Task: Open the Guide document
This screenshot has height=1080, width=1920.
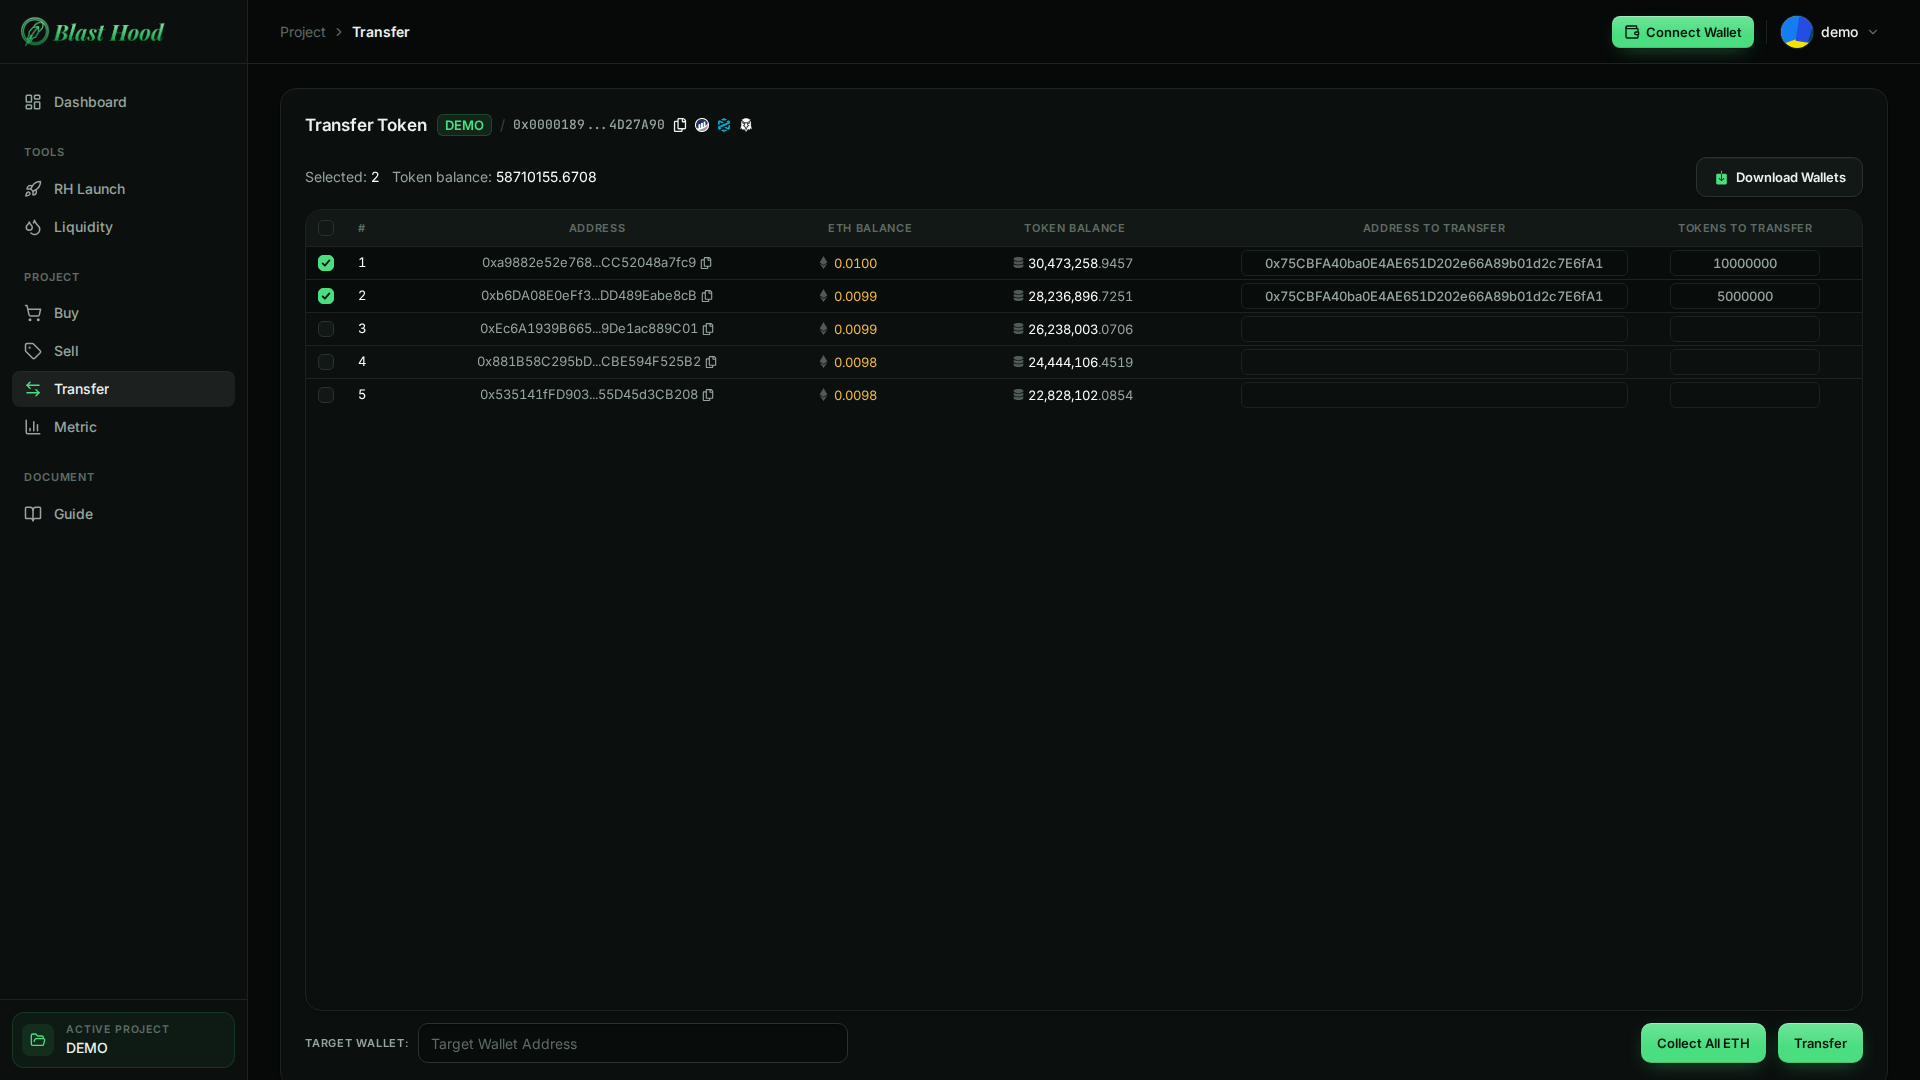Action: coord(123,514)
